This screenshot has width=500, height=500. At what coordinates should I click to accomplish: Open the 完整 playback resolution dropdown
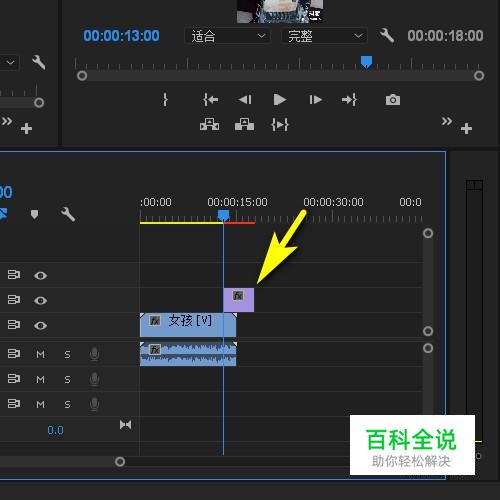click(324, 36)
